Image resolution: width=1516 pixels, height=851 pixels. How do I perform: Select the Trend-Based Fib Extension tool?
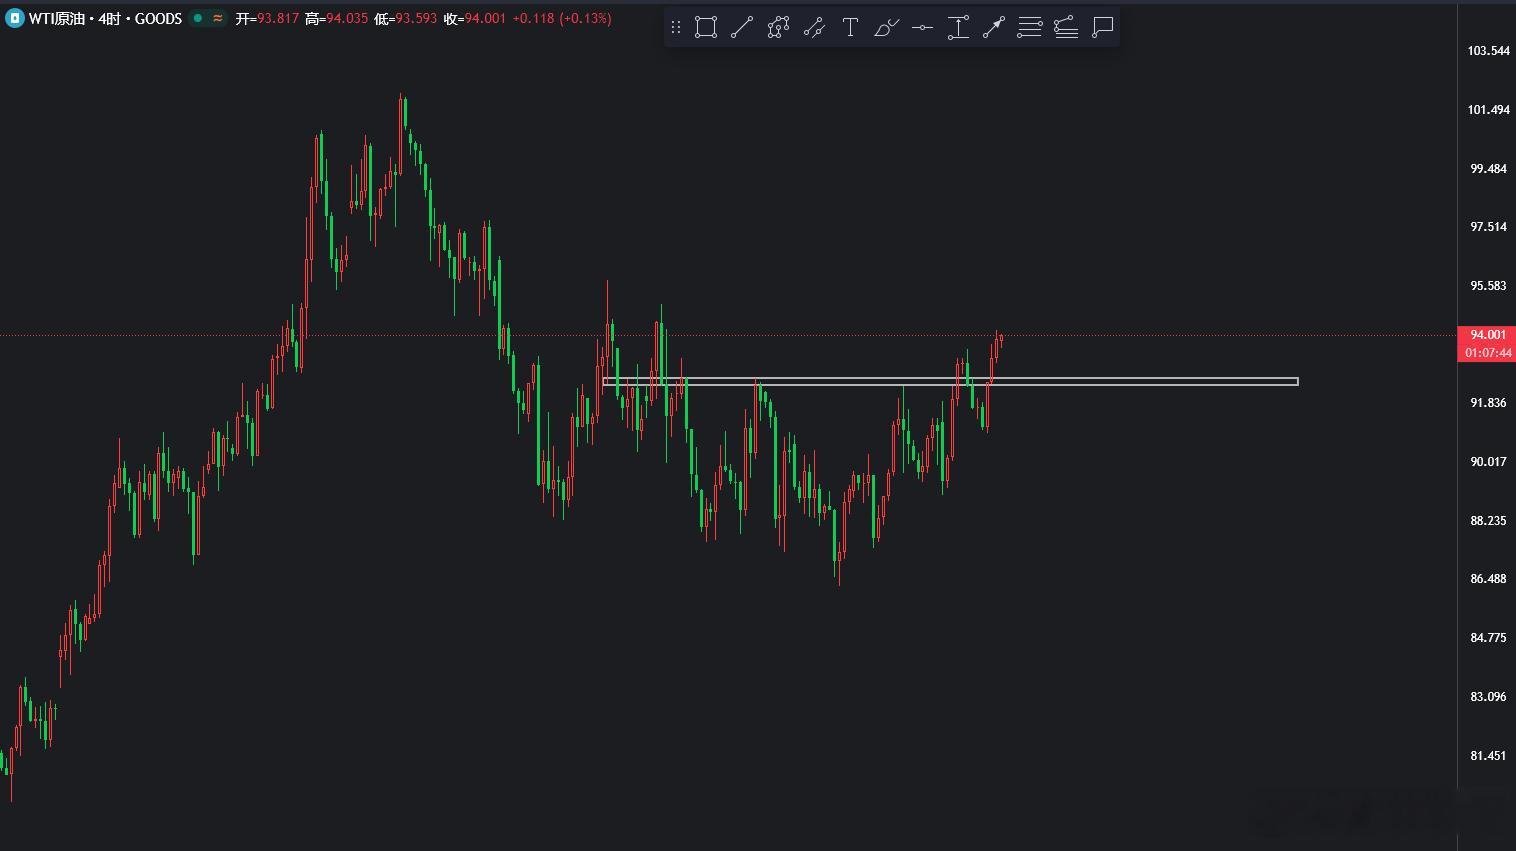(1066, 28)
